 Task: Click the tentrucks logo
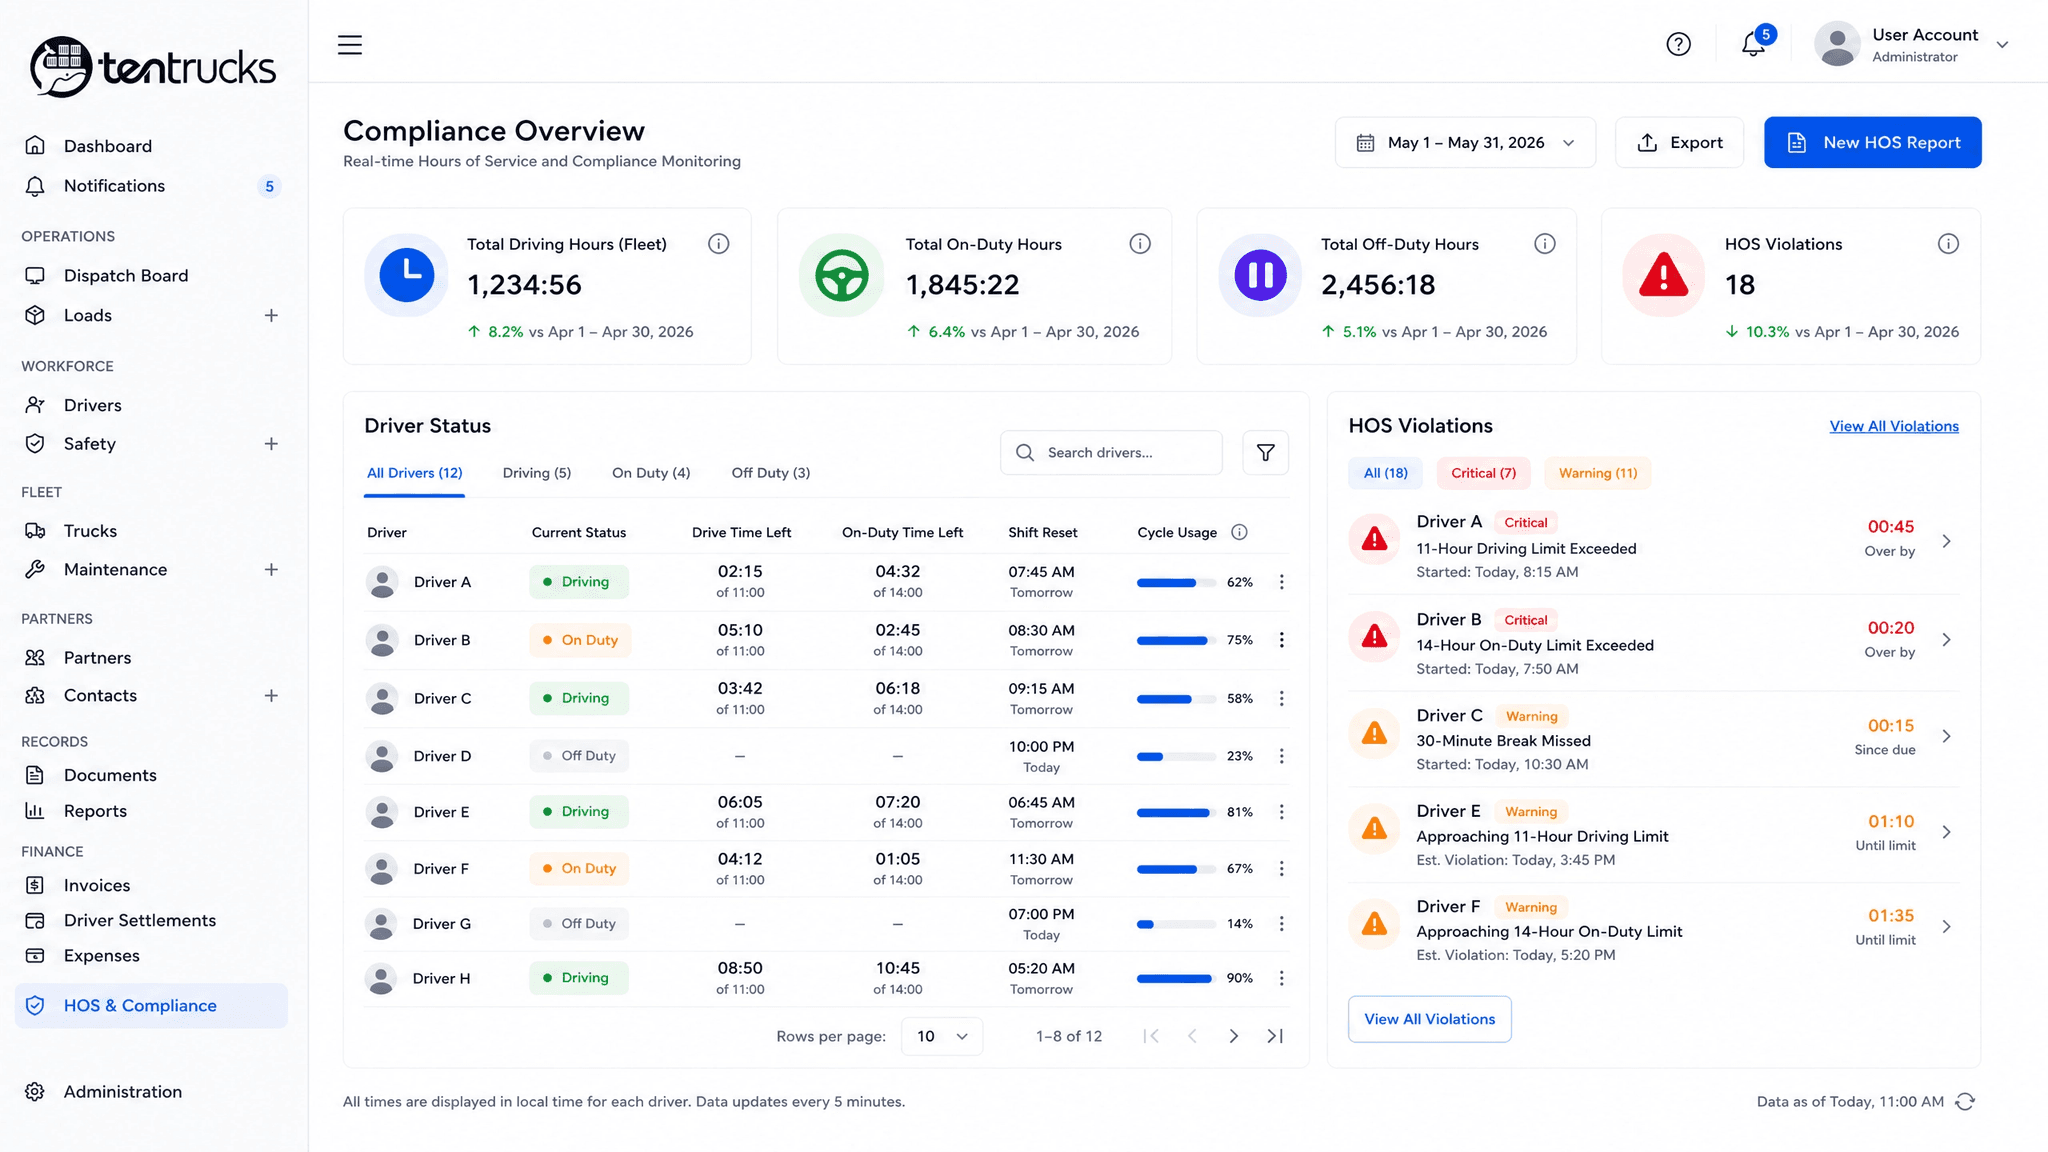152,67
